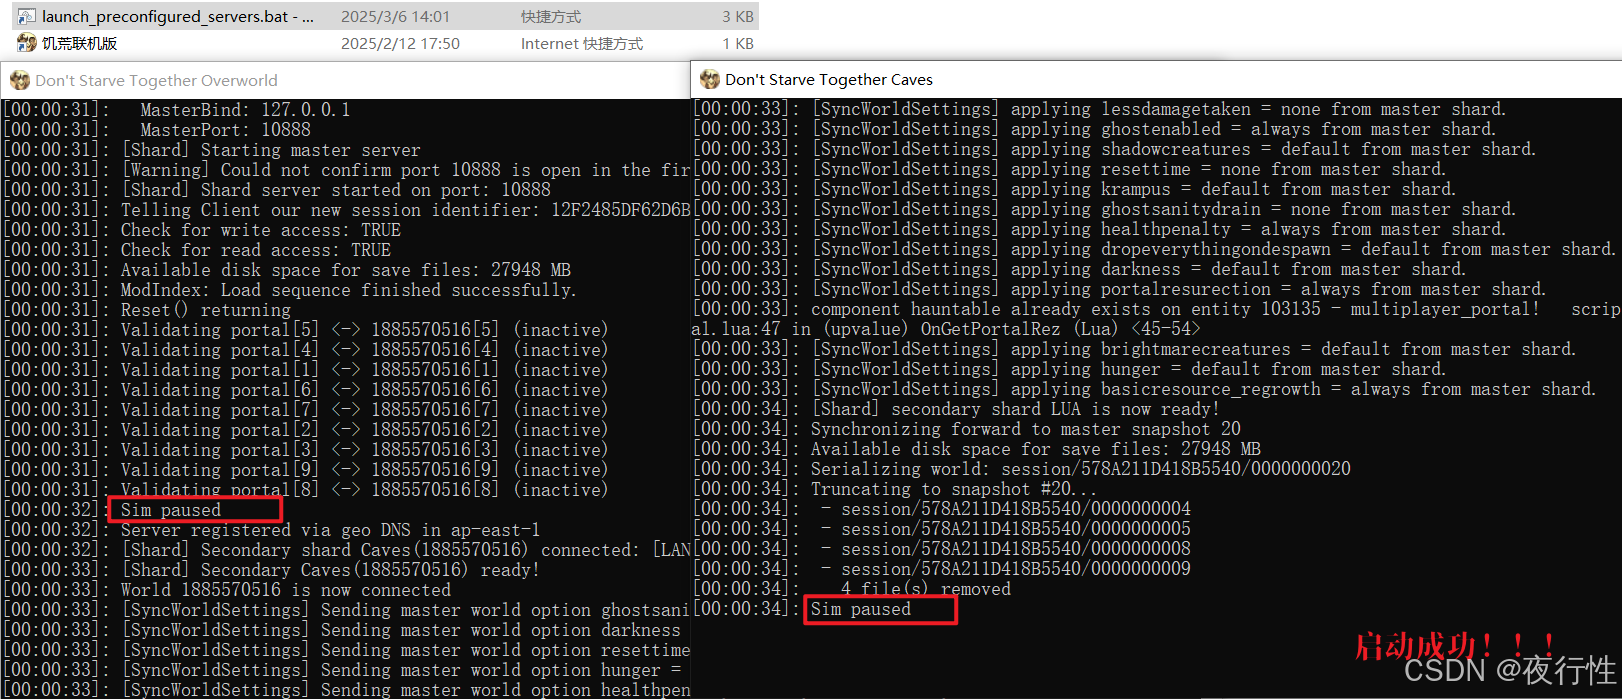Click the Check for read access: TRUE line
Viewport: 1622px width, 699px height.
click(197, 250)
